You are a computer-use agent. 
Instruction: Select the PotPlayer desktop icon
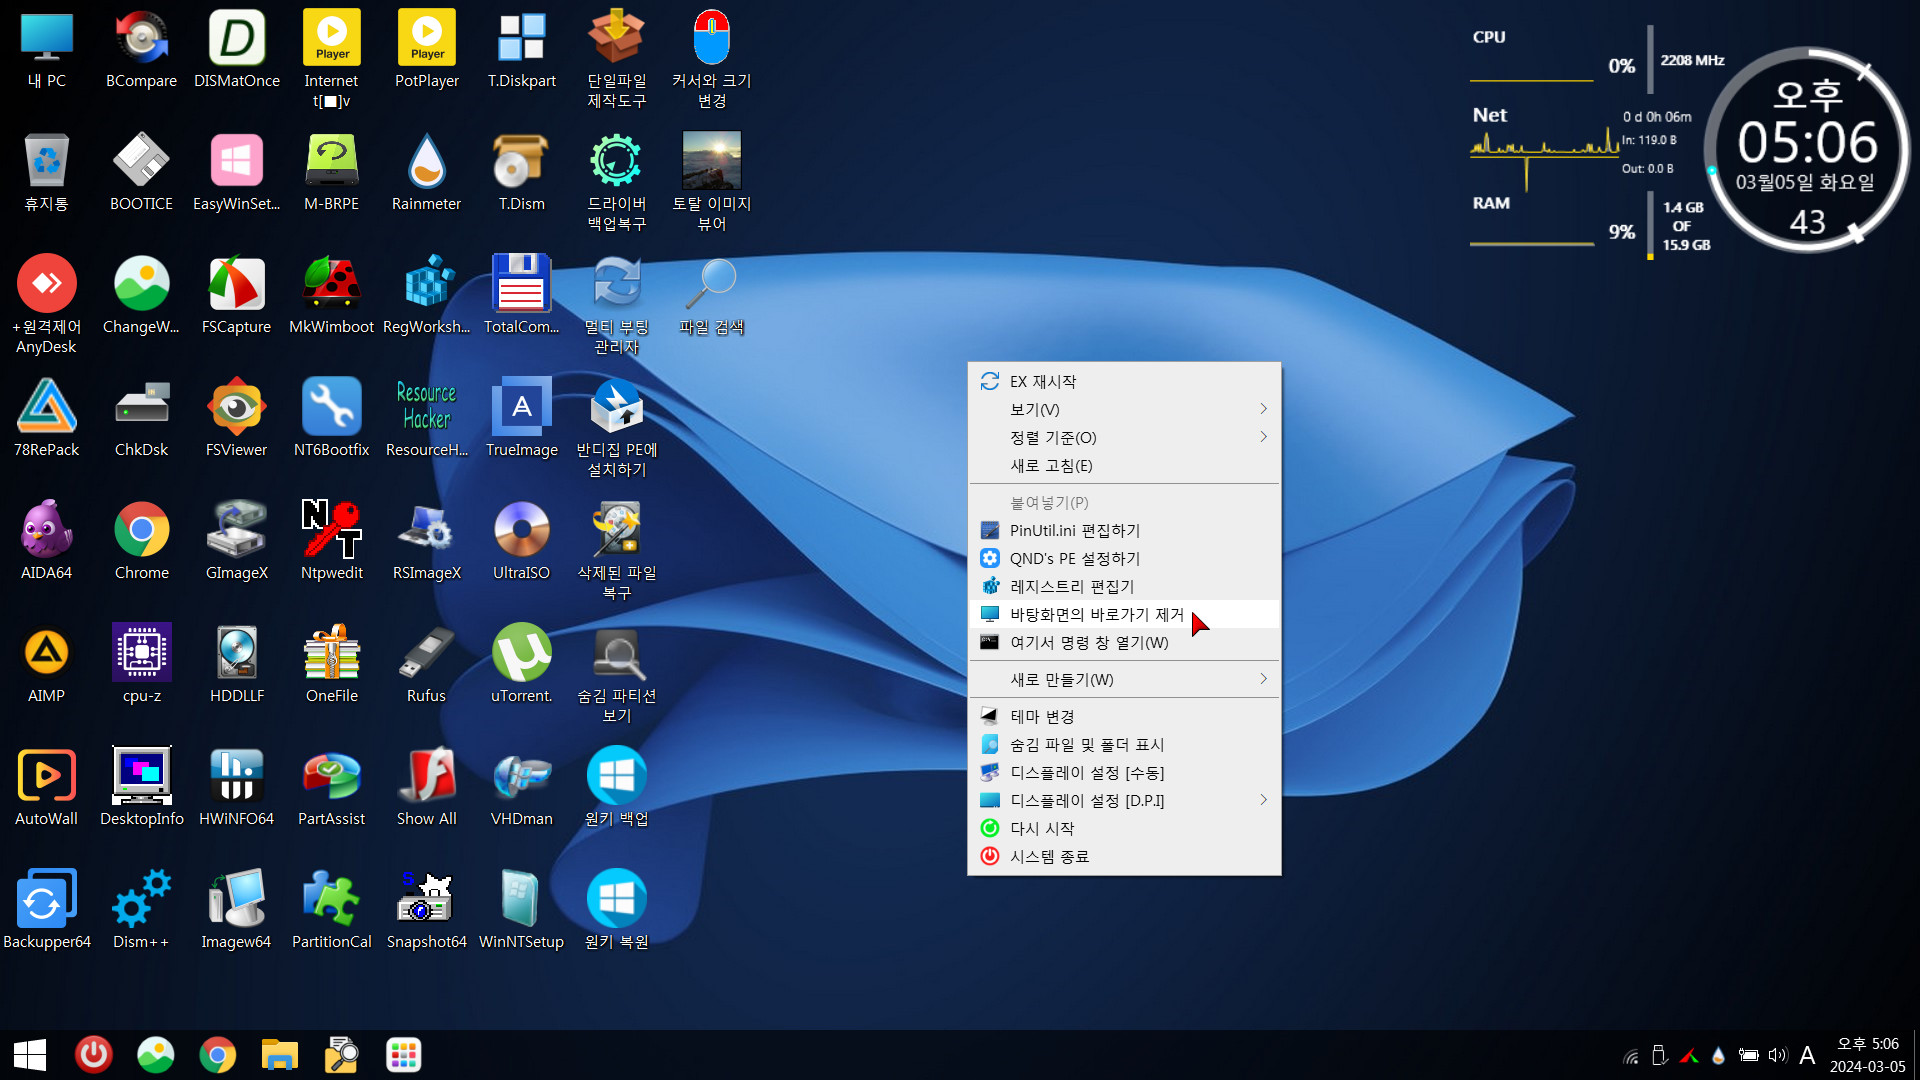pos(427,49)
